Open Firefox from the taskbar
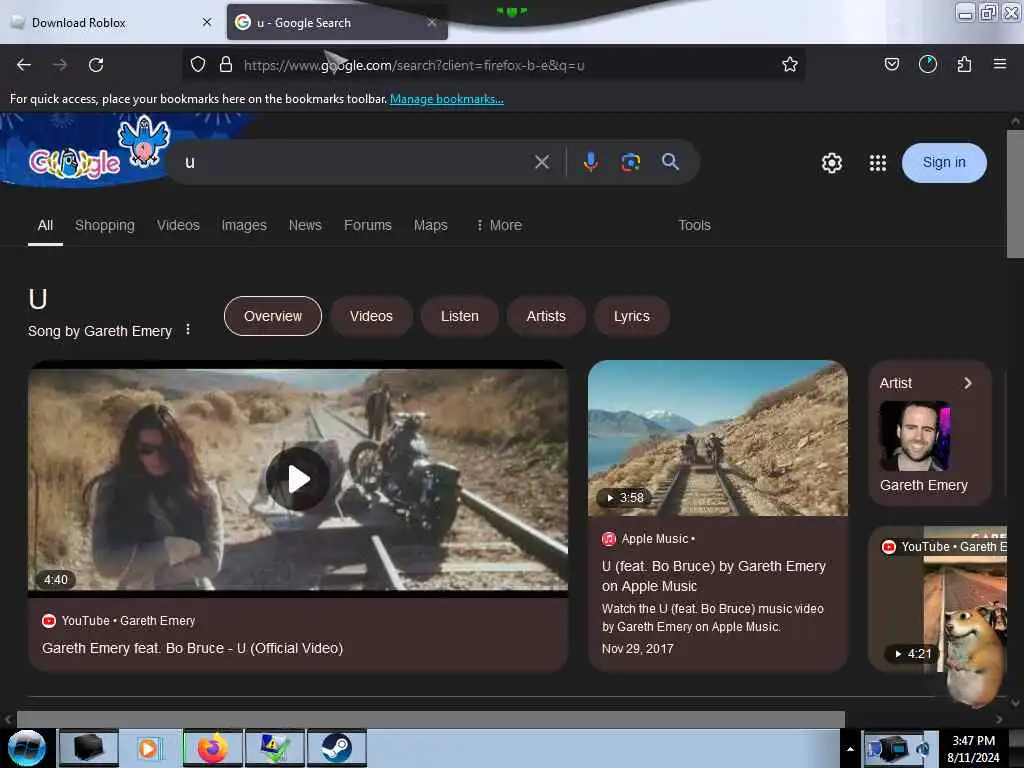The height and width of the screenshot is (768, 1024). [213, 748]
